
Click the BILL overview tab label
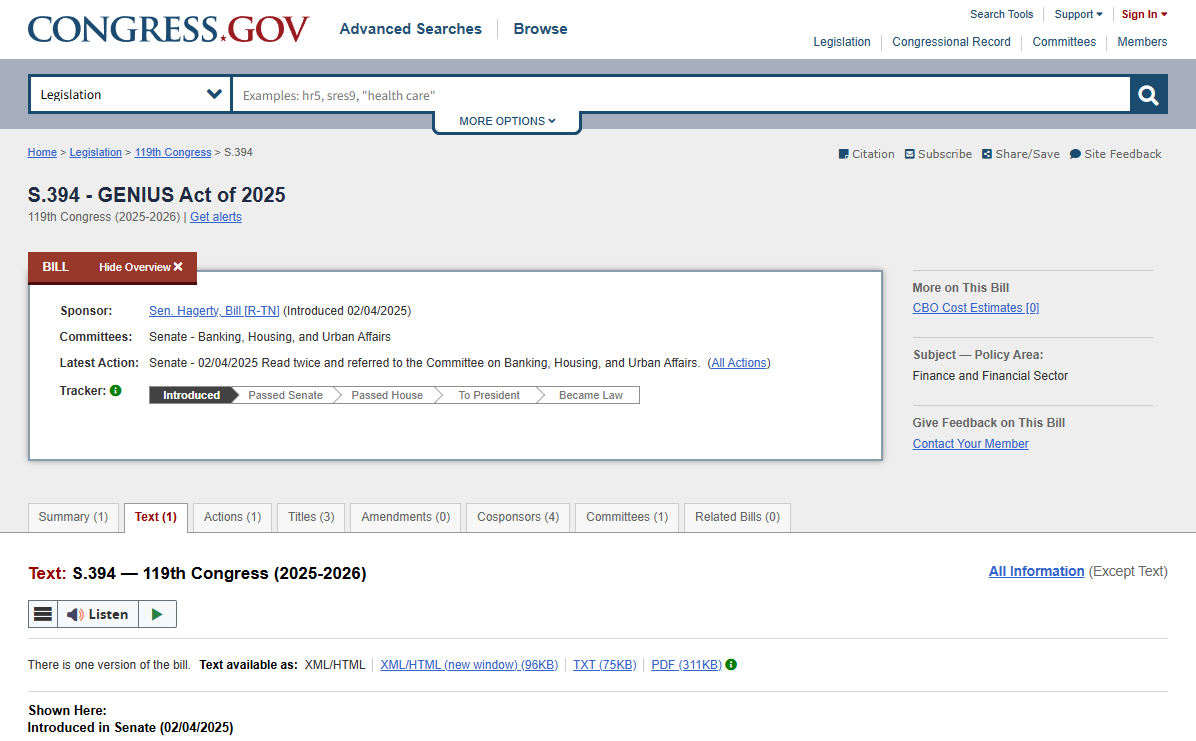(x=56, y=267)
